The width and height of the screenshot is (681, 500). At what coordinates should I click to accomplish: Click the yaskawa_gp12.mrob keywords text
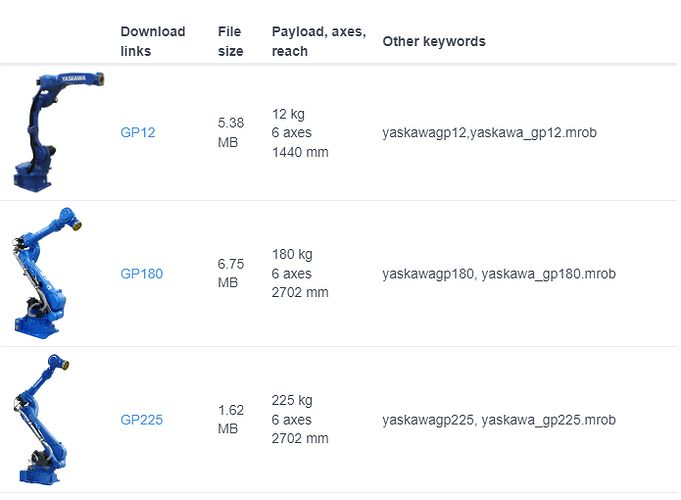(533, 132)
